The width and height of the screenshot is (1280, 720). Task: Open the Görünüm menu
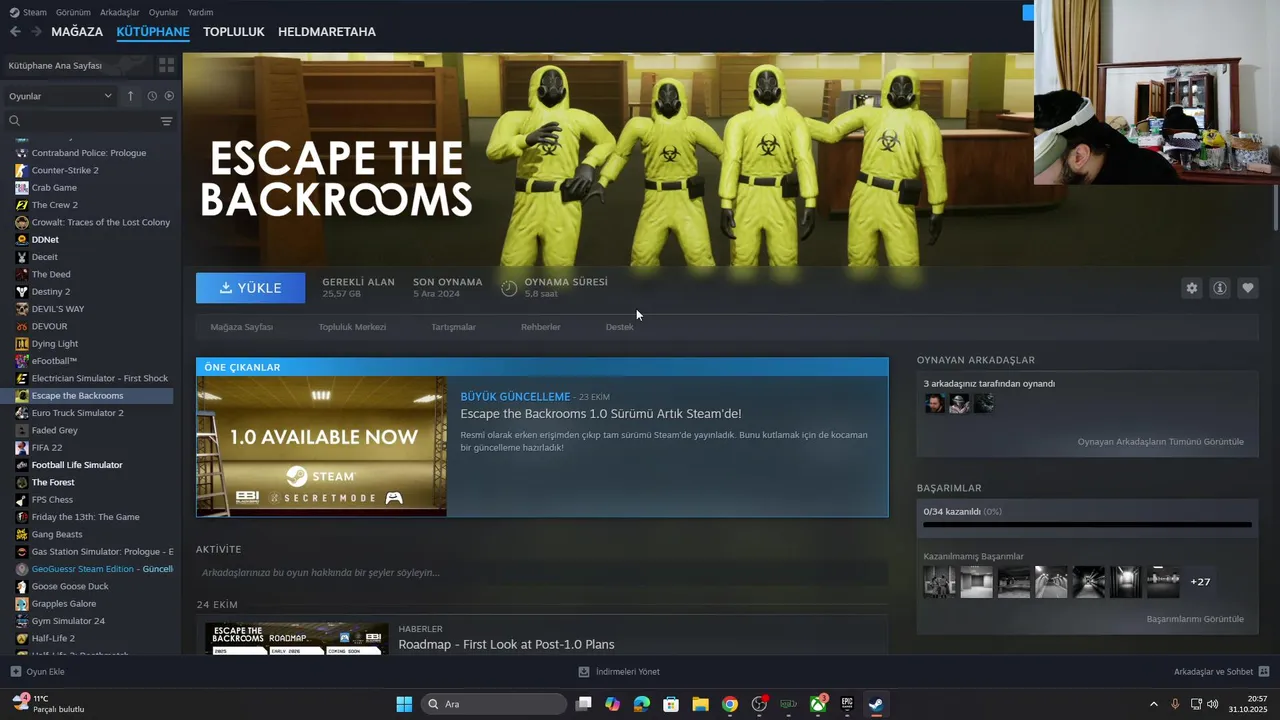(x=73, y=12)
